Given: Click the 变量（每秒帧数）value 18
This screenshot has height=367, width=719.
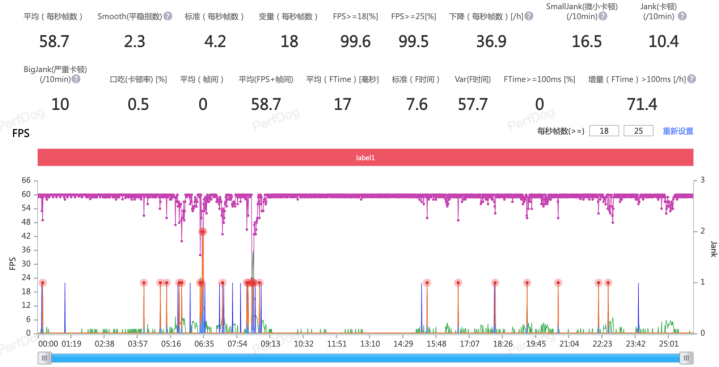Looking at the screenshot, I should pos(289,42).
